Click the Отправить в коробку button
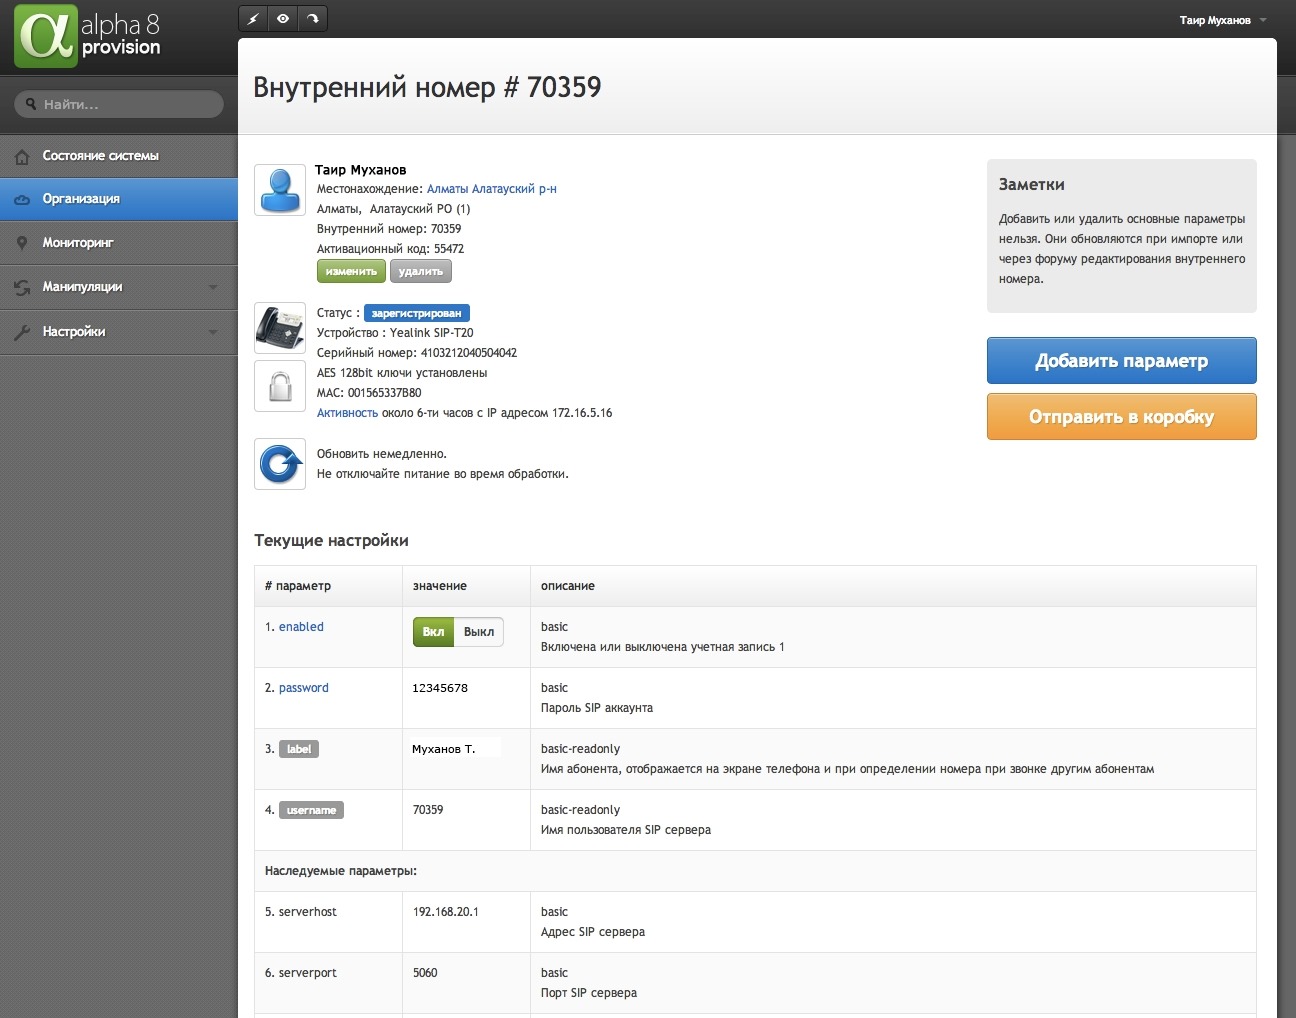The height and width of the screenshot is (1018, 1296). [1121, 417]
